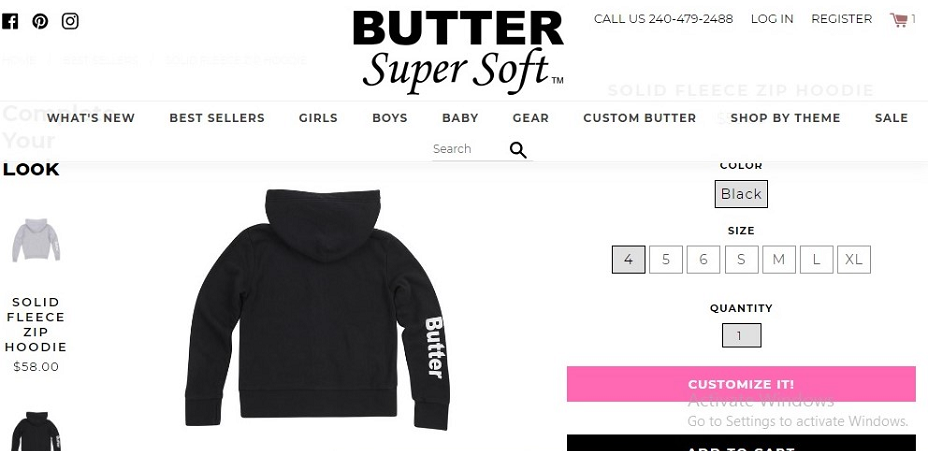The height and width of the screenshot is (451, 928).
Task: Open the Instagram icon link
Action: (x=70, y=21)
